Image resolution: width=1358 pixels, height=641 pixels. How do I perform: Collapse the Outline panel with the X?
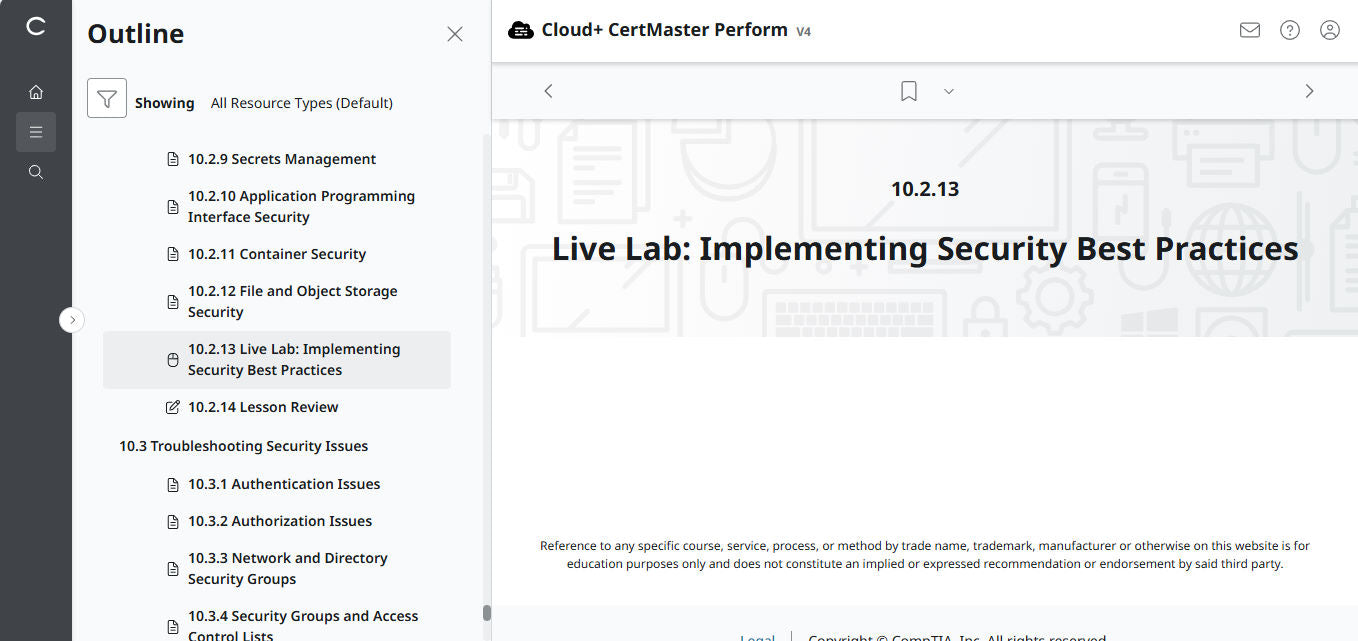pyautogui.click(x=455, y=33)
